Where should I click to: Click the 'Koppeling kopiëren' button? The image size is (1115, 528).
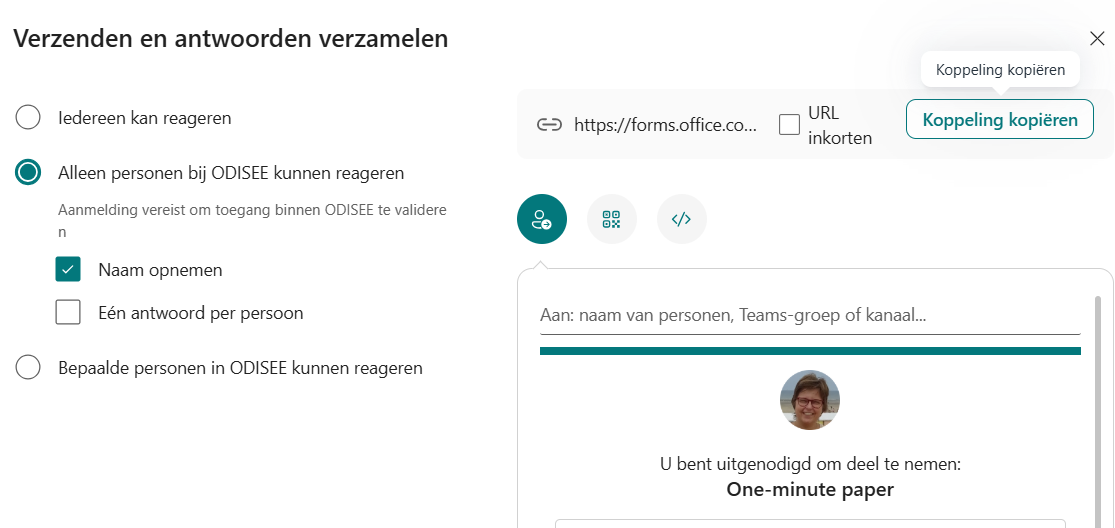point(1000,119)
